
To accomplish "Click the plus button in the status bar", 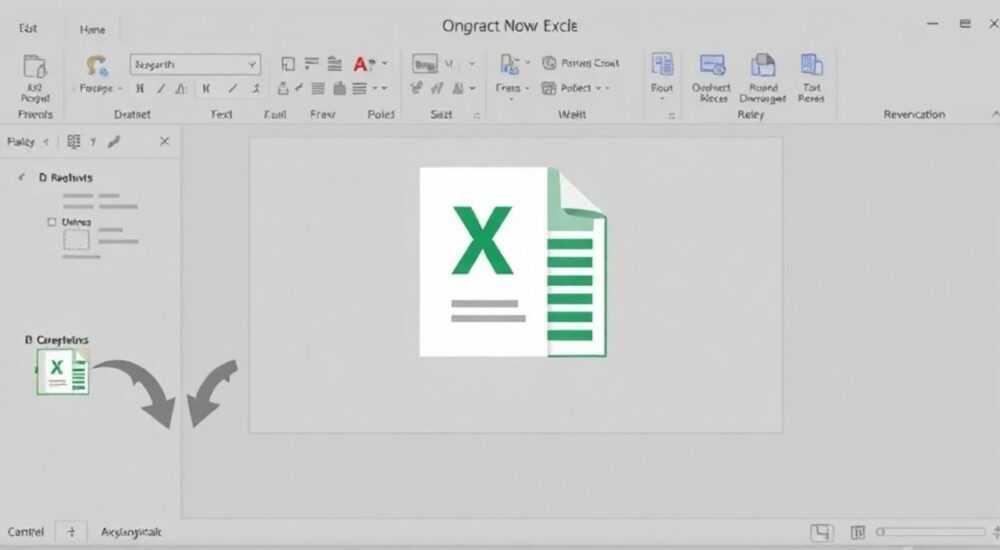I will pyautogui.click(x=71, y=531).
